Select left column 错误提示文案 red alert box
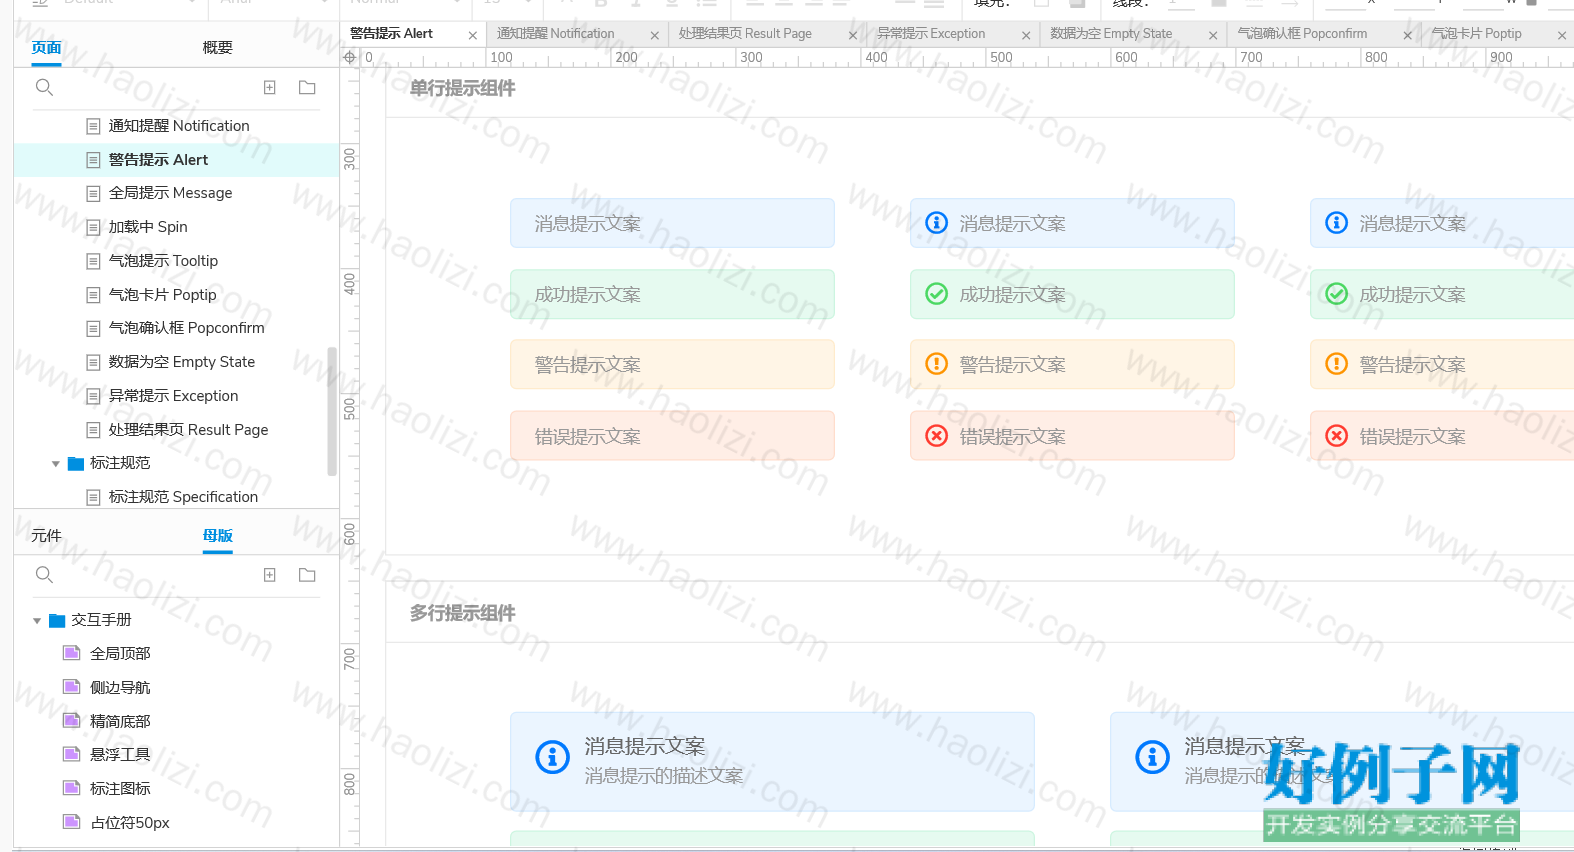 pos(672,436)
